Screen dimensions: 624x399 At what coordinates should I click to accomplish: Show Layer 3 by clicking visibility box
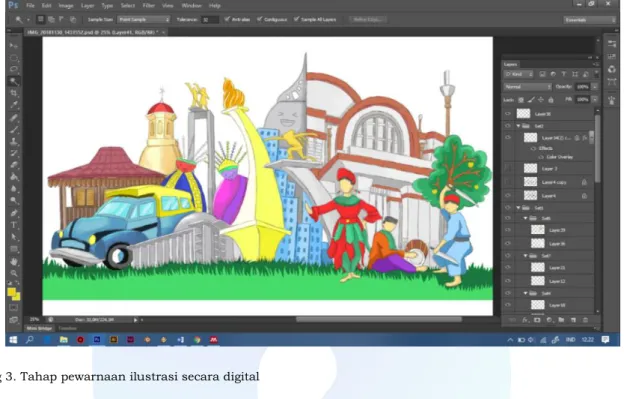(508, 169)
